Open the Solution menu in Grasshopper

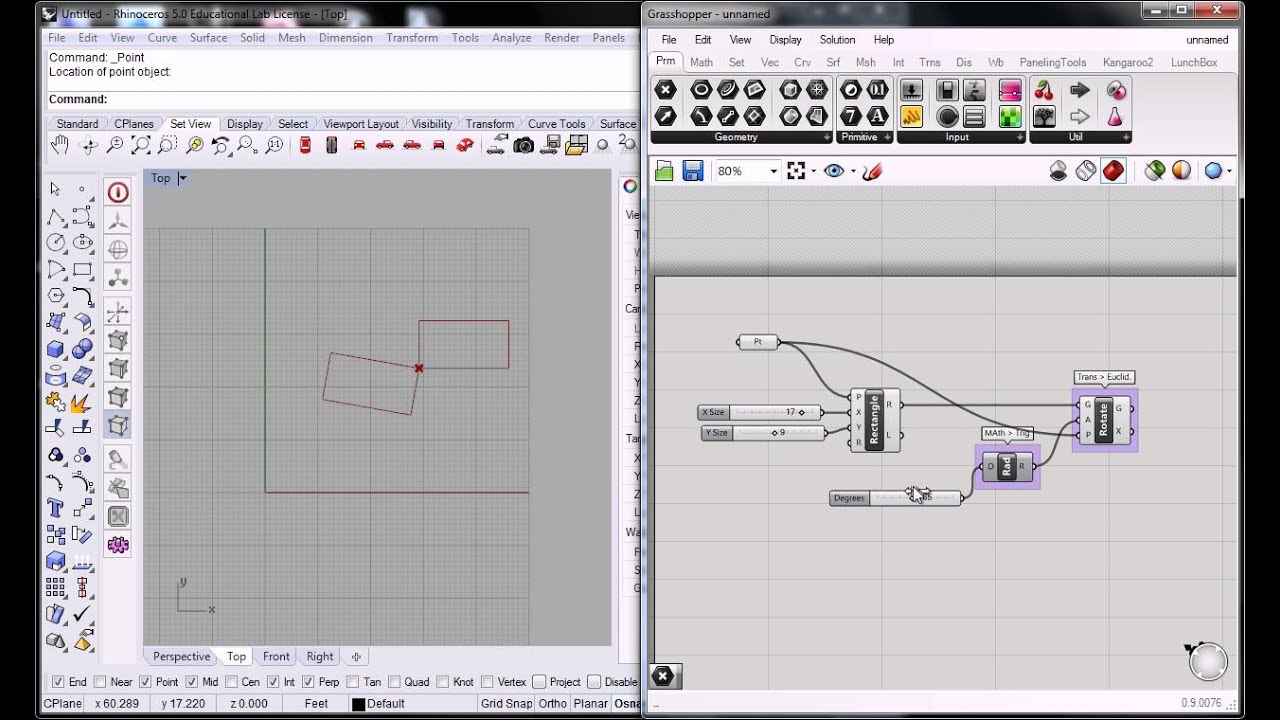tap(837, 40)
